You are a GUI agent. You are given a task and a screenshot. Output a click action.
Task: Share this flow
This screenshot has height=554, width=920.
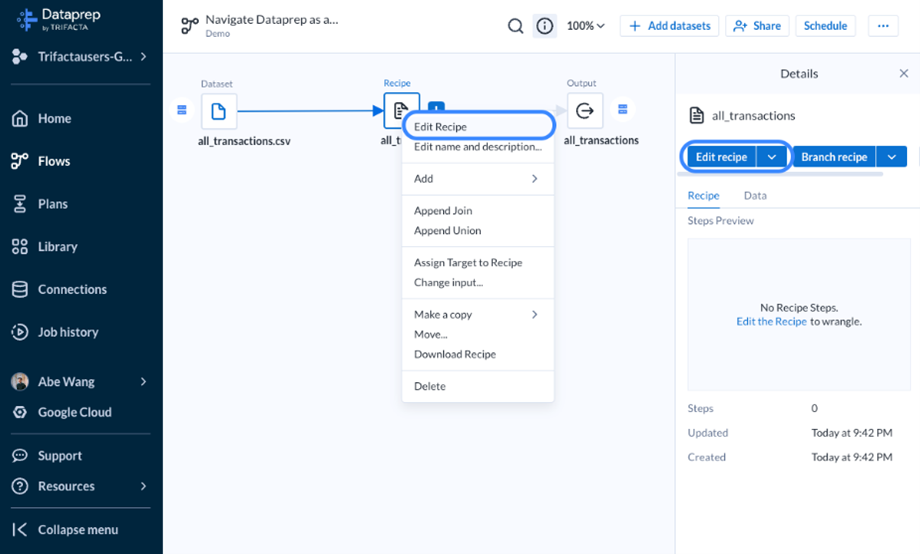[x=757, y=26]
